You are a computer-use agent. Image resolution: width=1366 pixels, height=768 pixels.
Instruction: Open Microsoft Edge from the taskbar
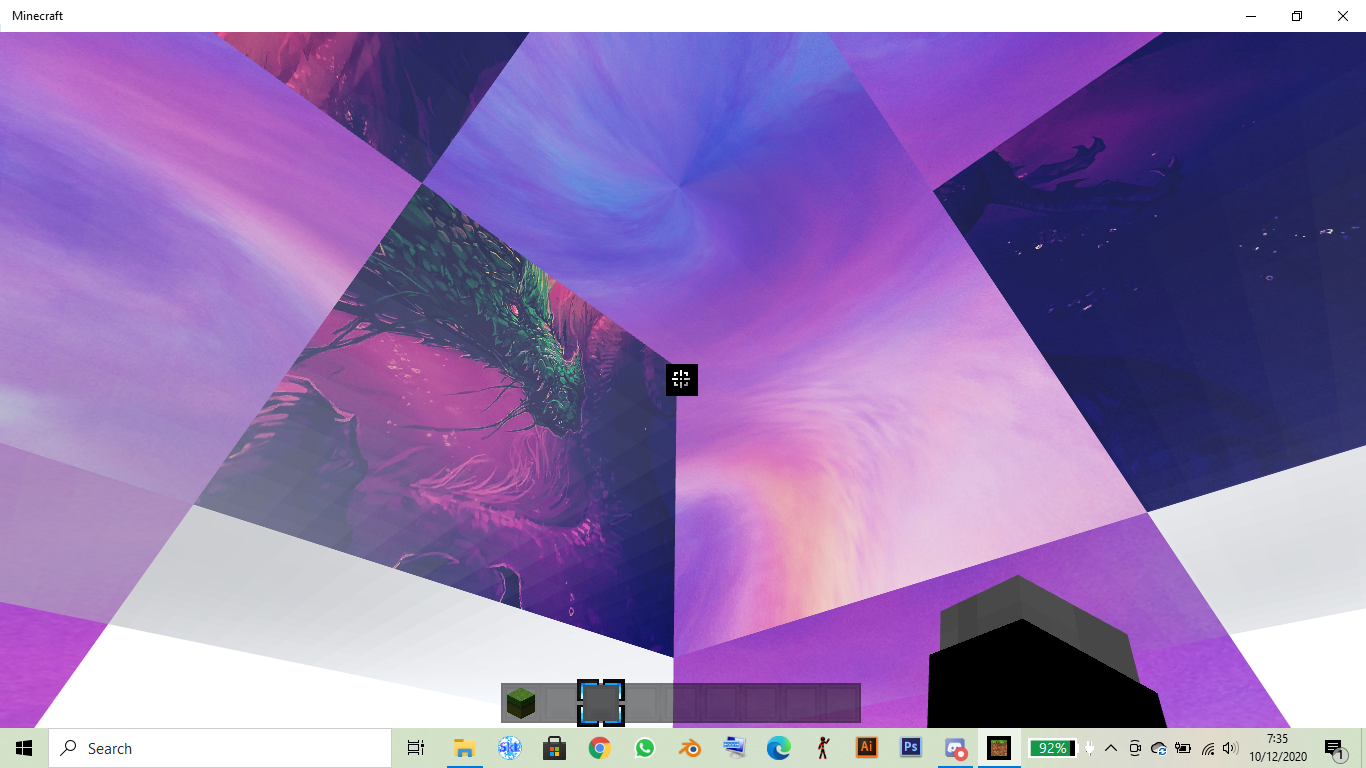click(x=779, y=748)
